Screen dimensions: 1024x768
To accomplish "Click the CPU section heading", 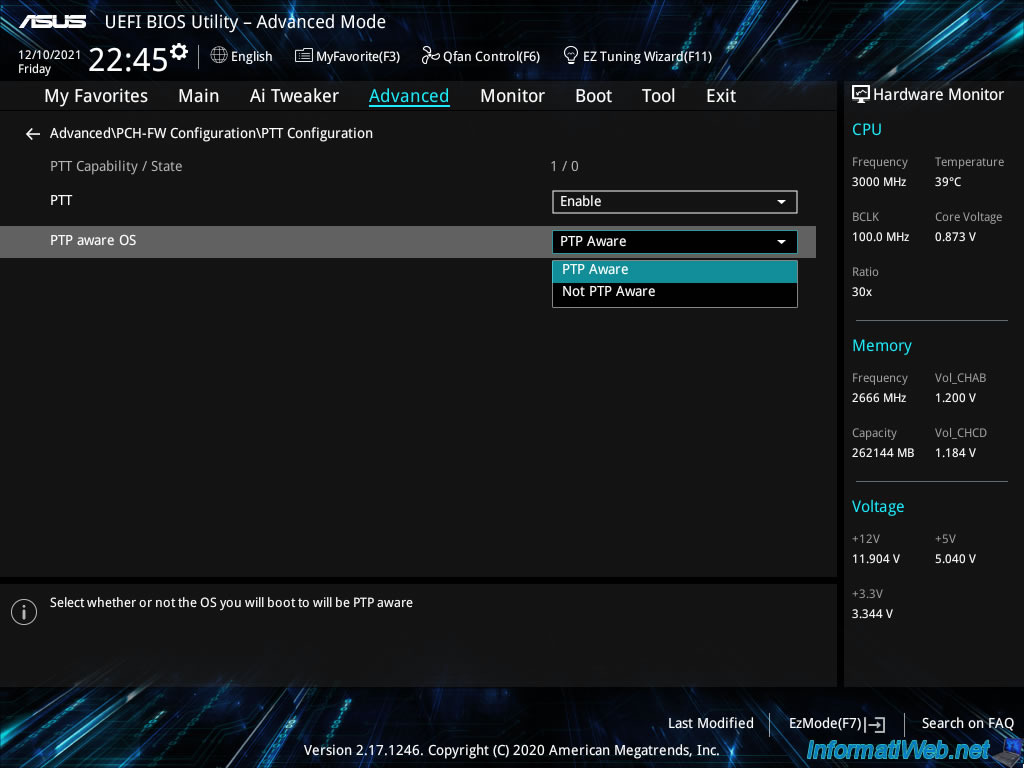I will click(x=867, y=129).
